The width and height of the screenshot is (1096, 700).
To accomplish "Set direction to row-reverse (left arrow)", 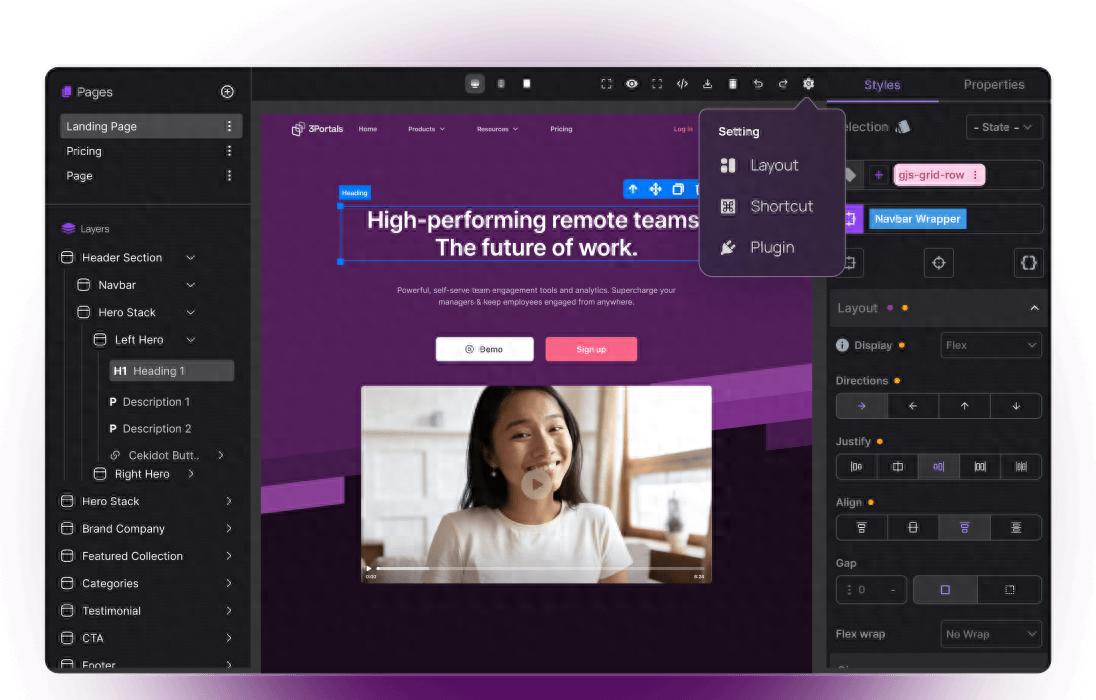I will (x=913, y=406).
